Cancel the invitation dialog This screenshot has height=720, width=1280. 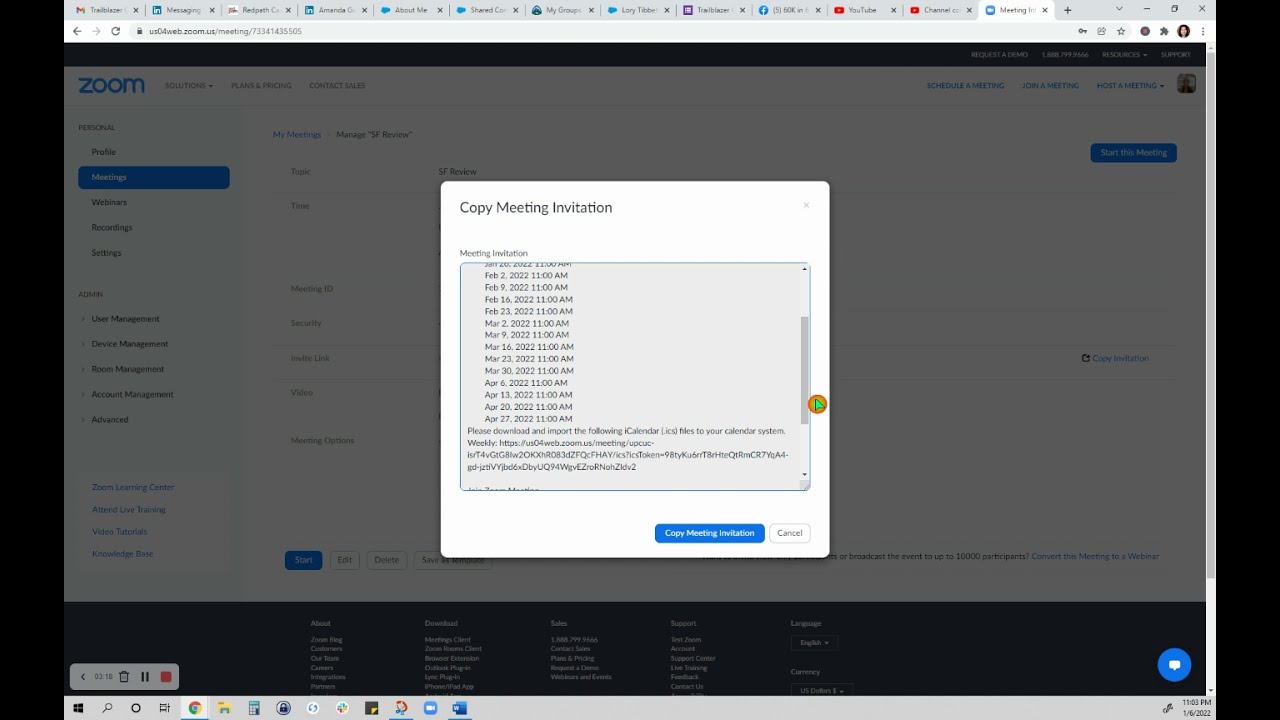point(790,533)
